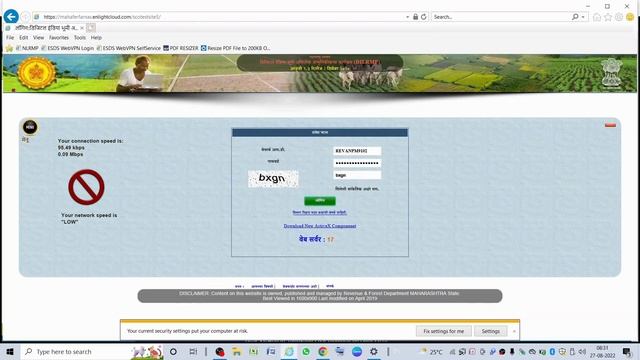
Task: Click the browser Search box
Action: [501, 17]
